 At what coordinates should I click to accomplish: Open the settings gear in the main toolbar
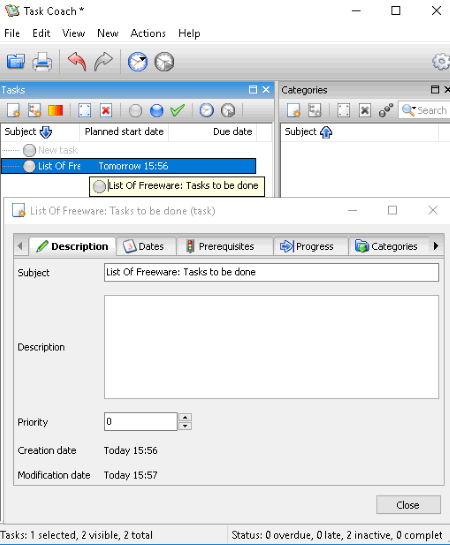point(441,62)
